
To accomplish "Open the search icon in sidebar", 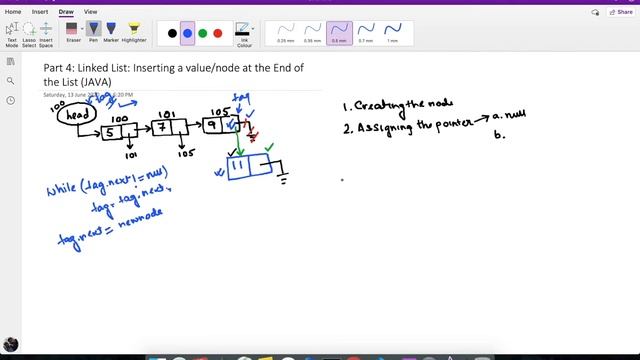I will pos(11,81).
